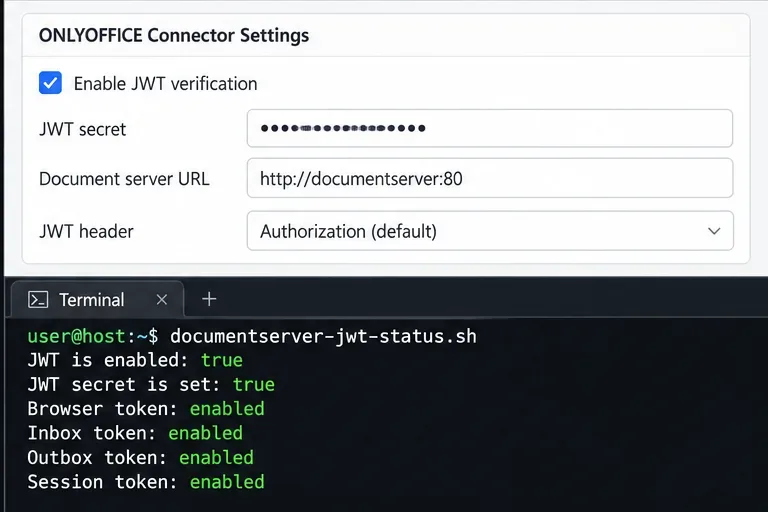The height and width of the screenshot is (512, 768).
Task: Click the JWT secret label
Action: pos(82,129)
